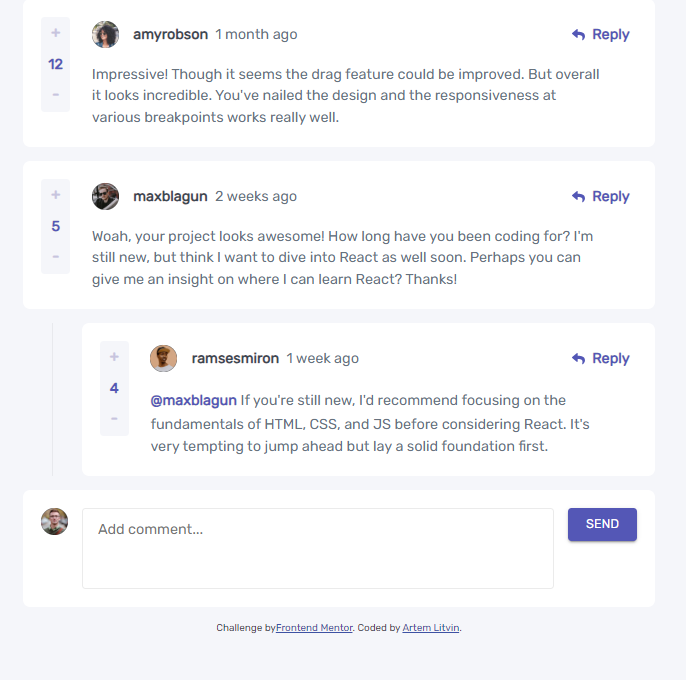Open the Frontend Mentor link

pos(314,627)
